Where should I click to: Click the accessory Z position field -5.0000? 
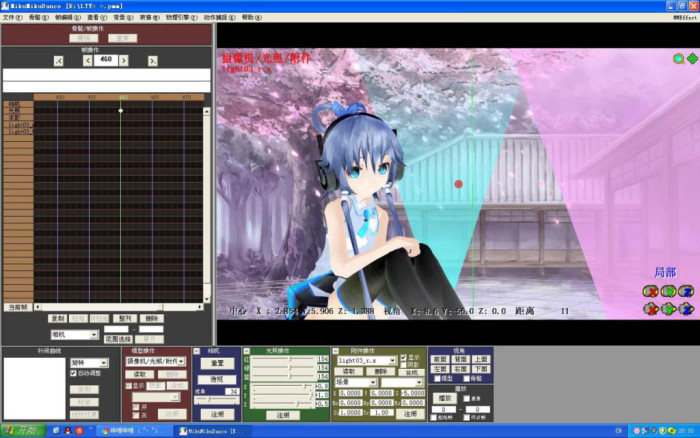[x=413, y=393]
